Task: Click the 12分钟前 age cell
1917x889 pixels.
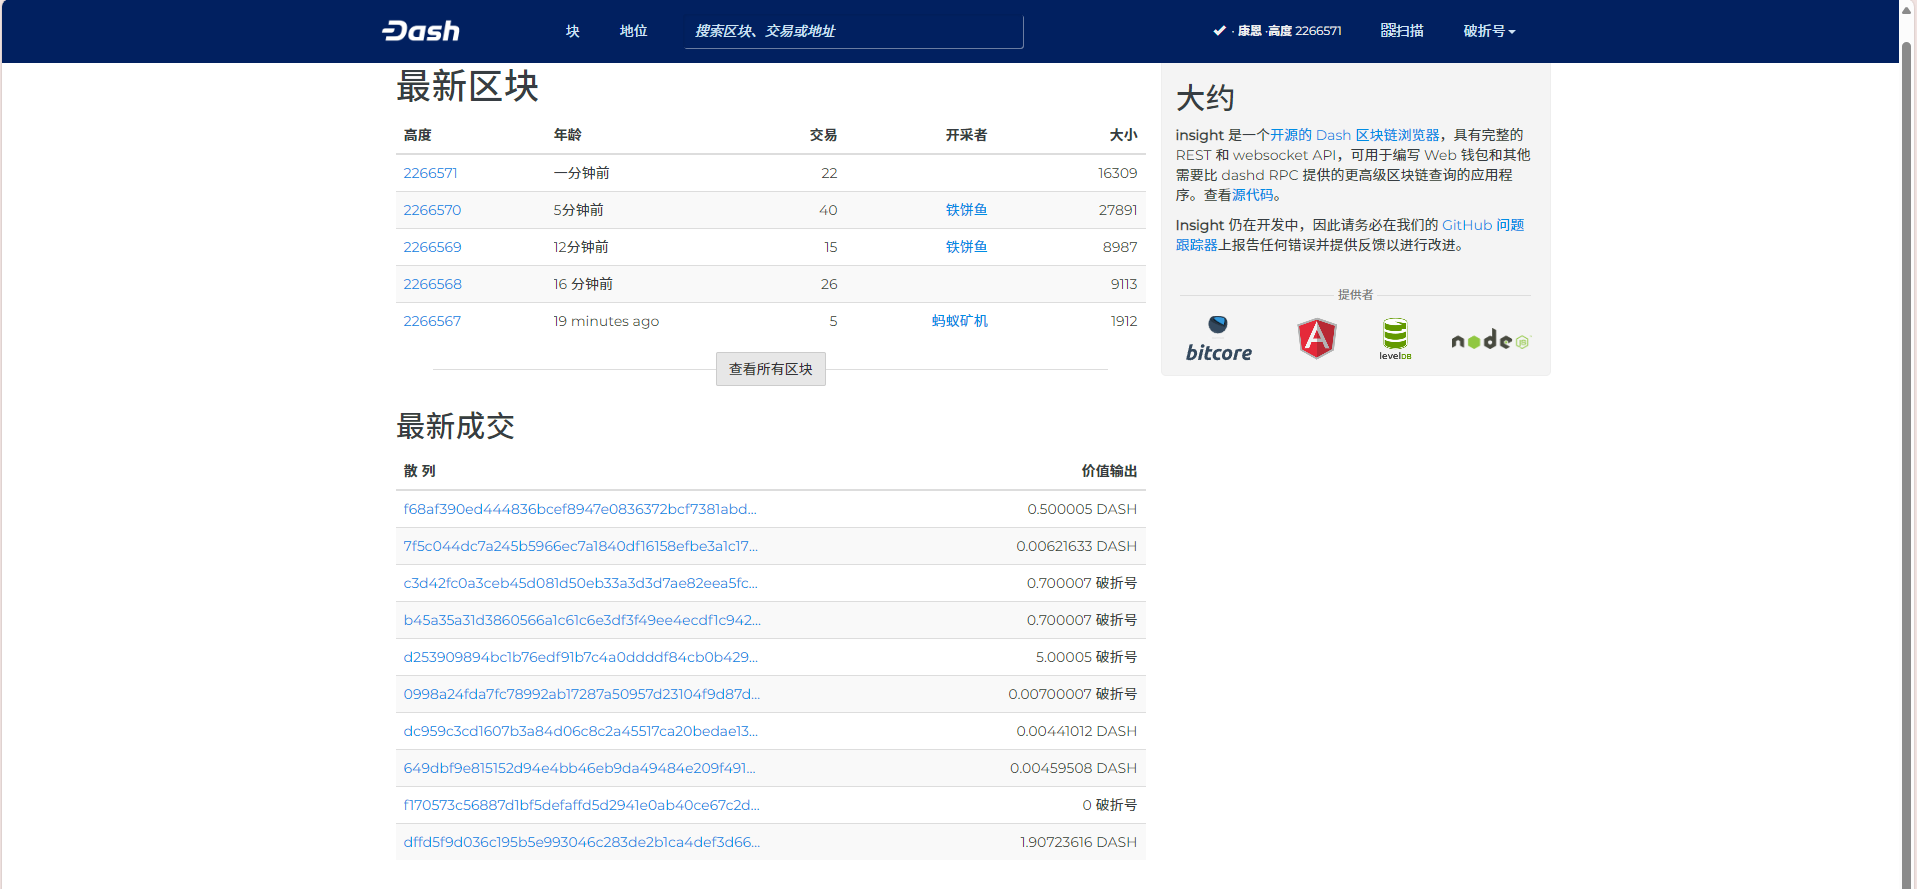Action: [x=581, y=247]
